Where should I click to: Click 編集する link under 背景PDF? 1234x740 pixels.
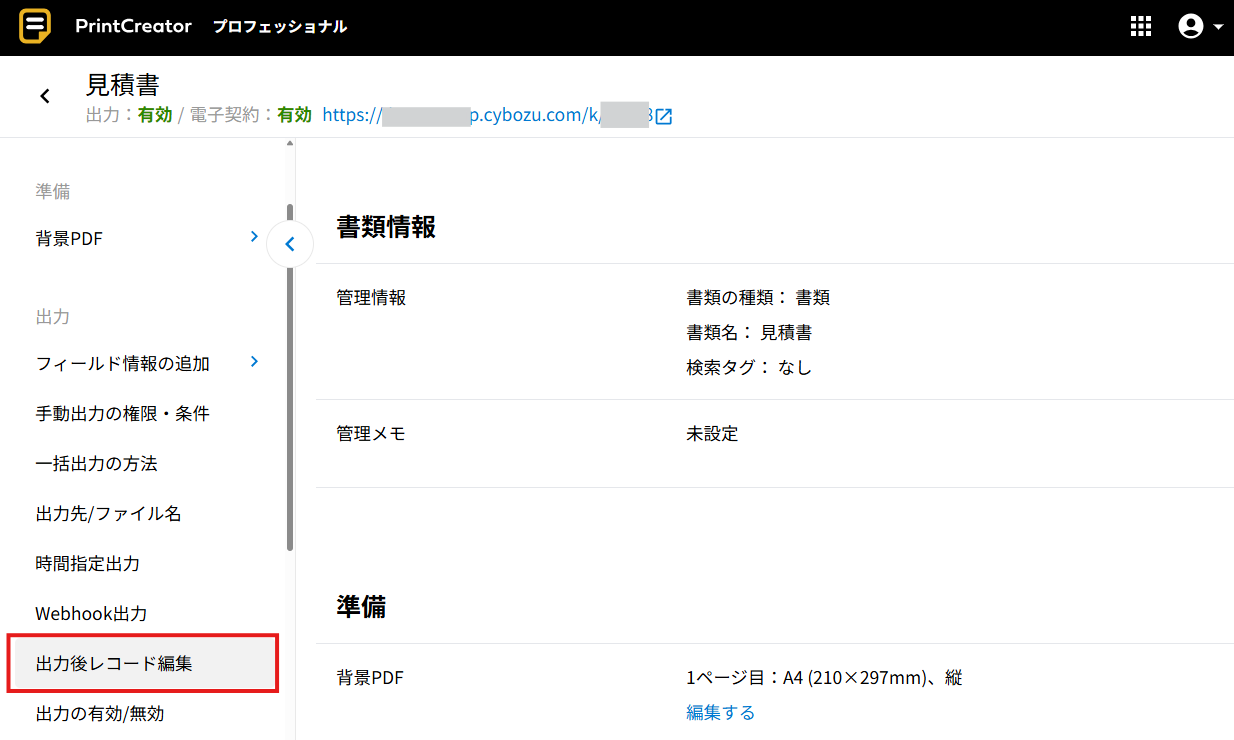tap(720, 712)
